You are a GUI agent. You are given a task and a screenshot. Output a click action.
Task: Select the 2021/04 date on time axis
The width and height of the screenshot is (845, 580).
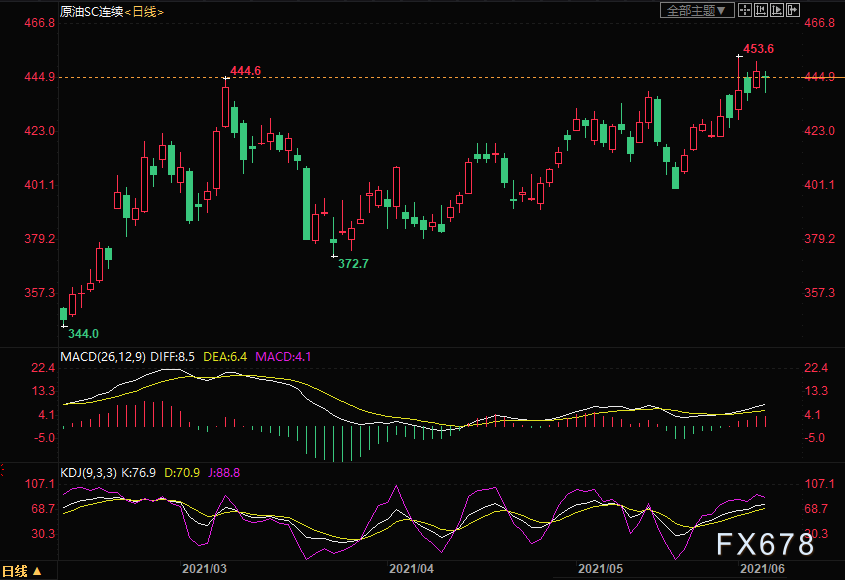(x=410, y=568)
